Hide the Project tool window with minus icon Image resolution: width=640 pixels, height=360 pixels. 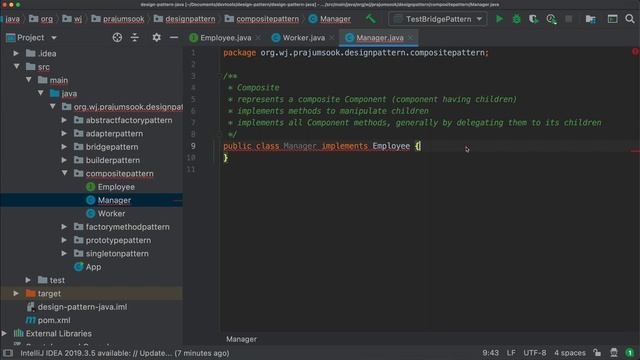point(174,38)
